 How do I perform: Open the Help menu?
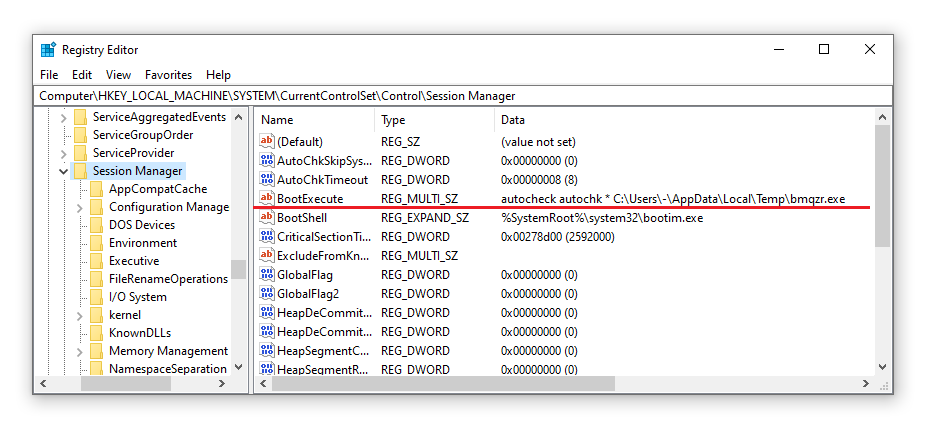point(218,75)
